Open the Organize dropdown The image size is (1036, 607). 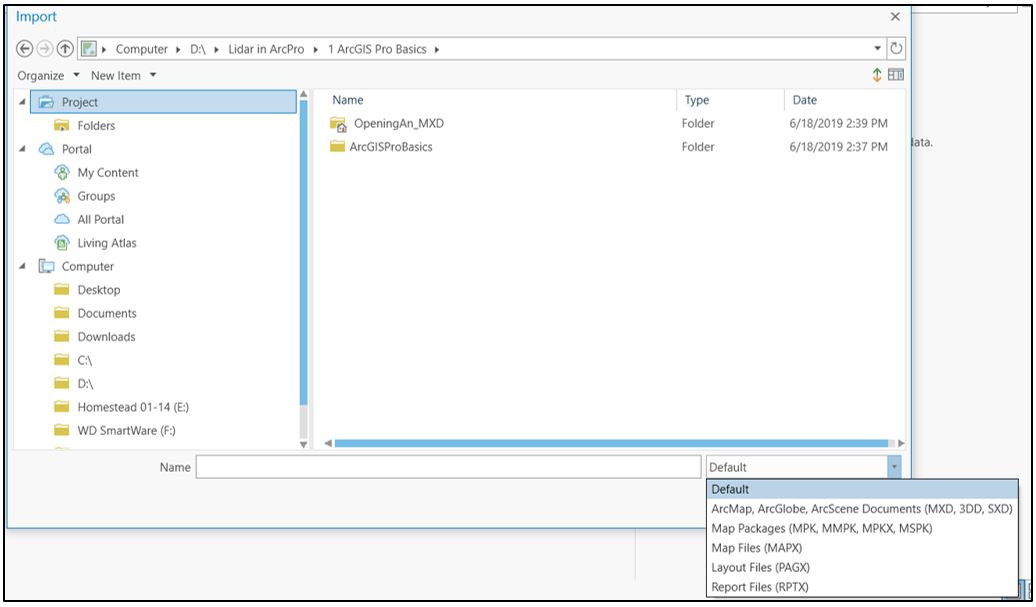point(48,73)
